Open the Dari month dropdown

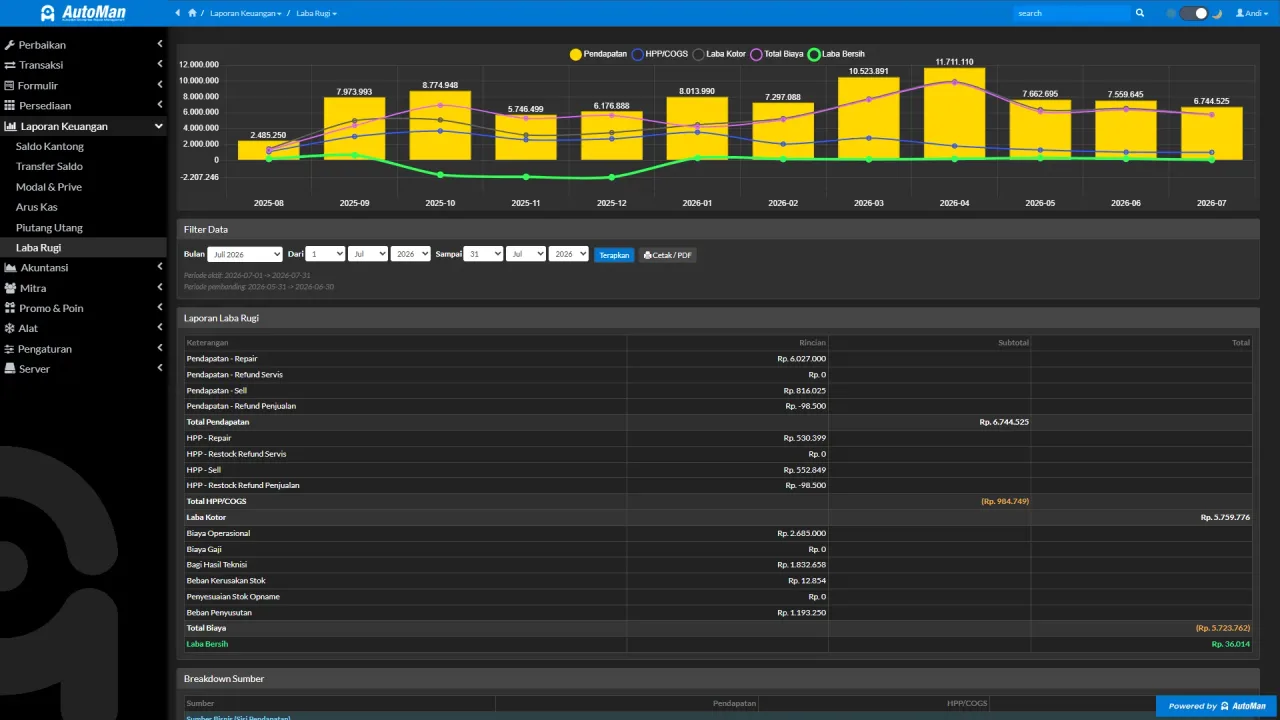pyautogui.click(x=368, y=254)
